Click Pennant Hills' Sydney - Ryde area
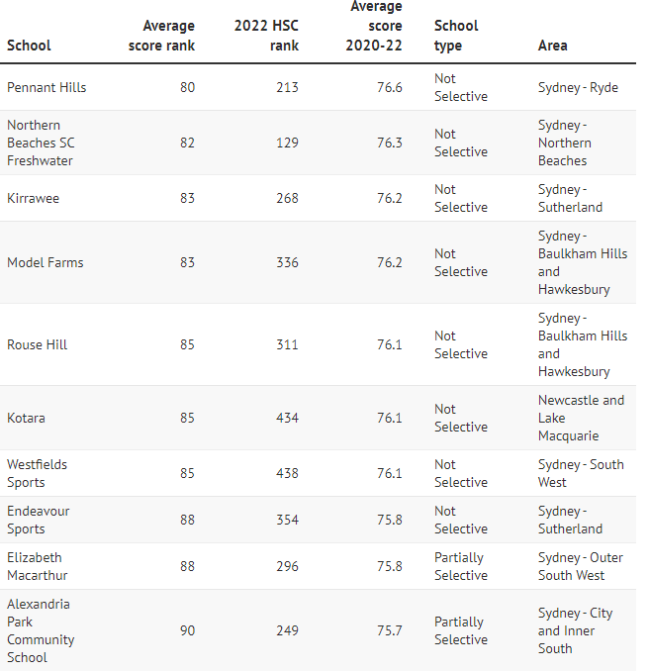Image resolution: width=650 pixels, height=671 pixels. click(578, 87)
